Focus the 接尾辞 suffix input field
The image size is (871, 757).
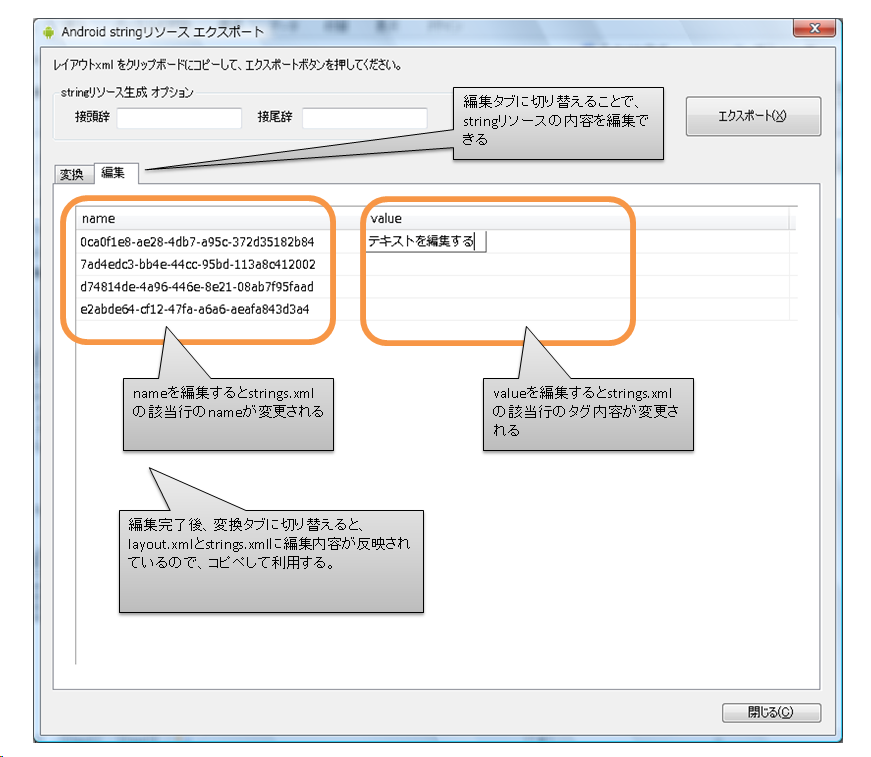tap(364, 118)
